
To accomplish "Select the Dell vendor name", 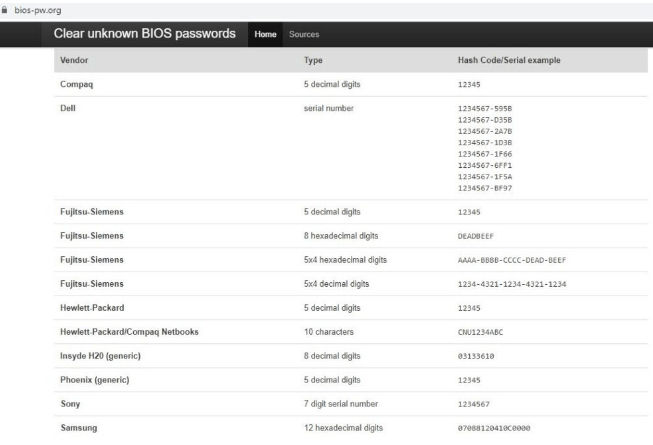I will click(69, 107).
